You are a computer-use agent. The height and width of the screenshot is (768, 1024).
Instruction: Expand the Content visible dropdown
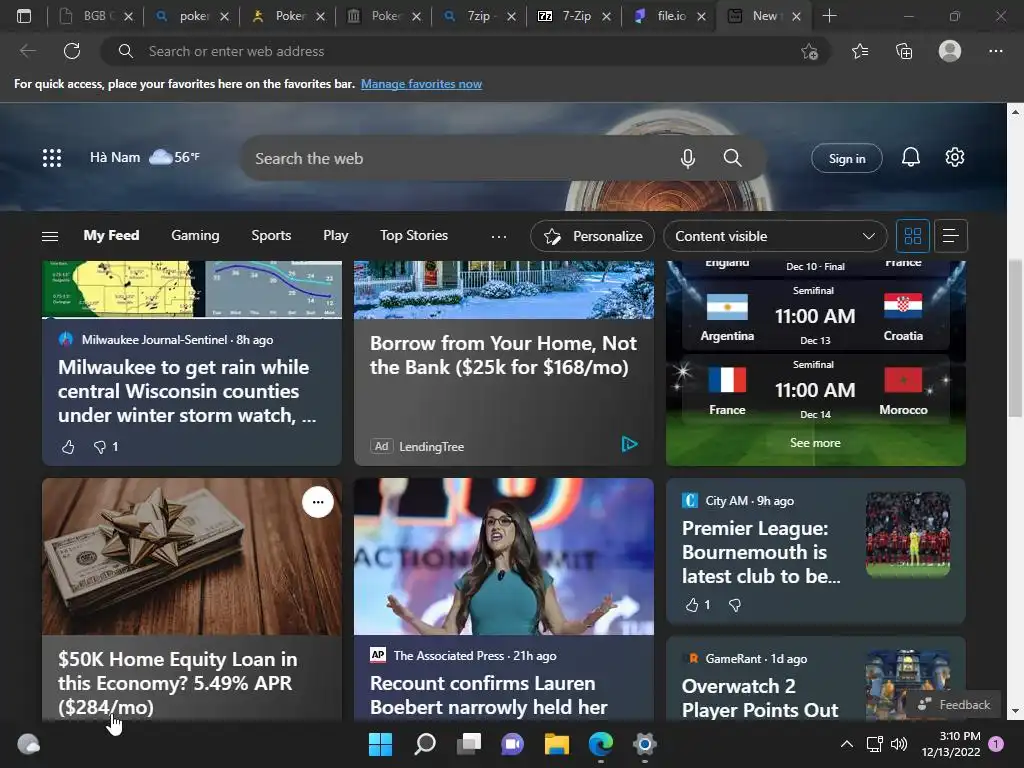tap(775, 236)
